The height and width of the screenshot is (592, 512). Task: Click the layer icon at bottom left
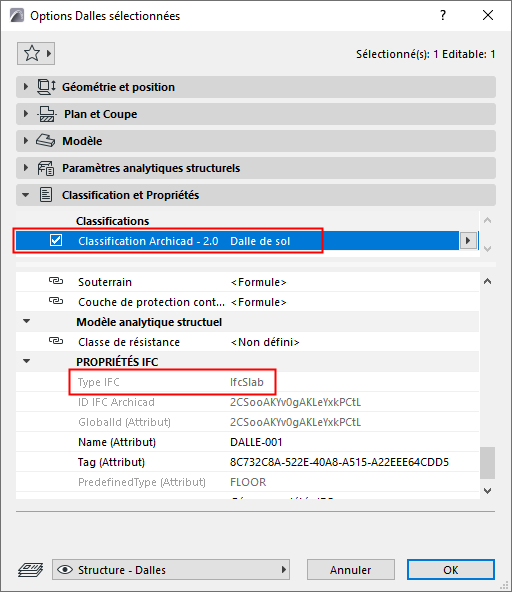(31, 570)
